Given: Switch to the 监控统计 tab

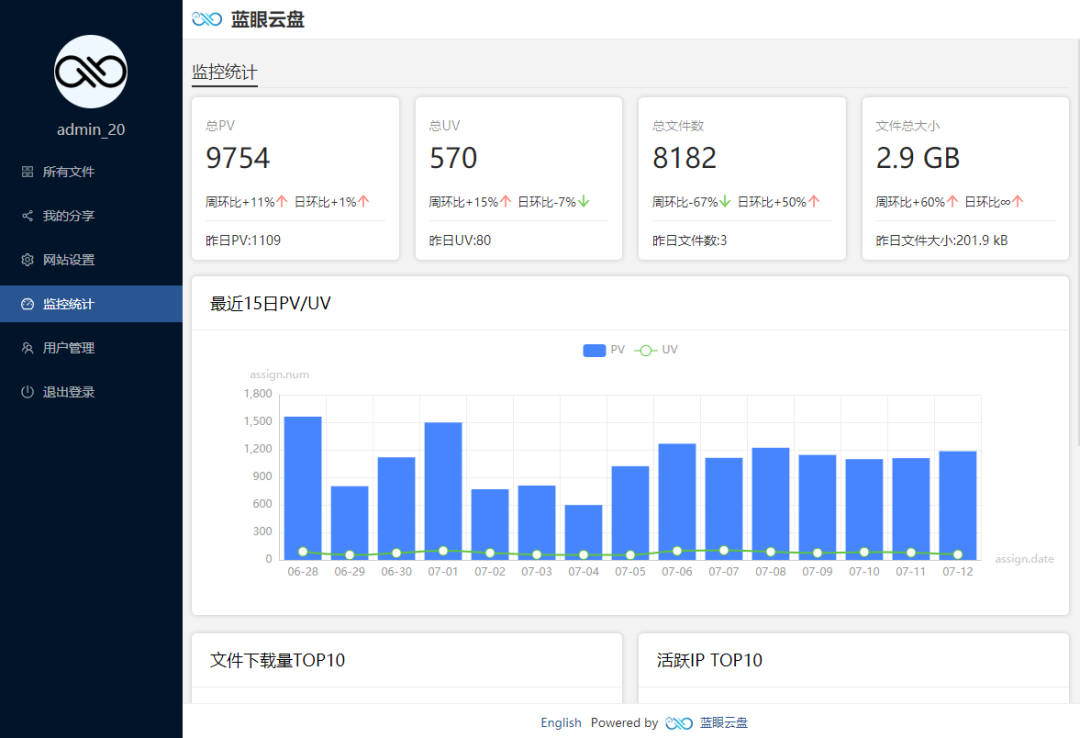Looking at the screenshot, I should coord(224,72).
